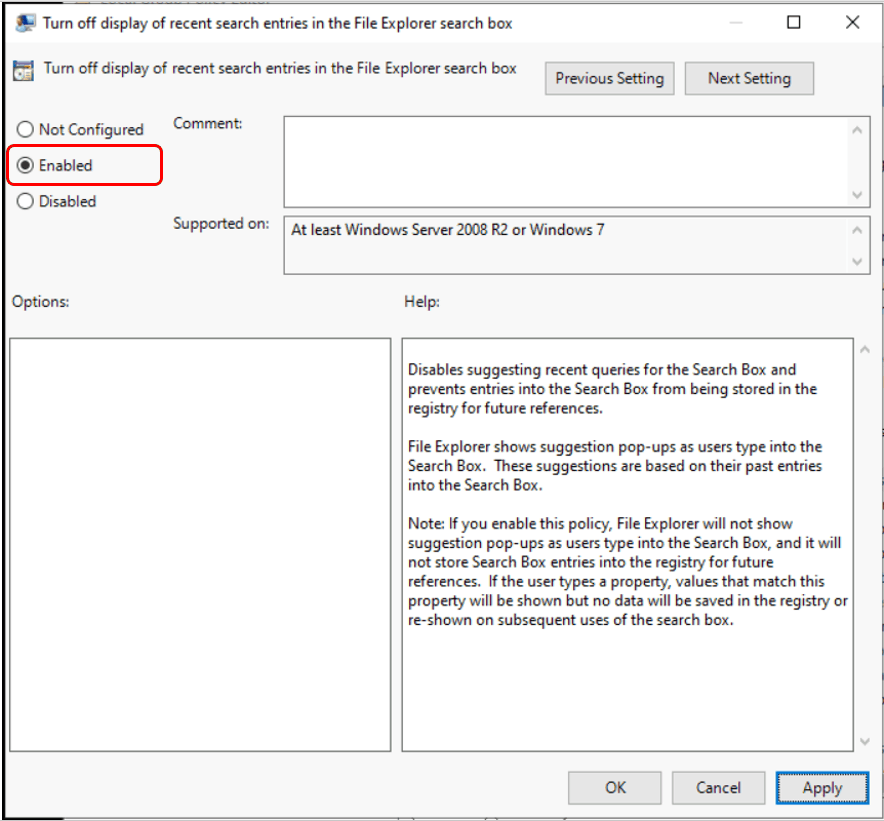Image resolution: width=884 pixels, height=821 pixels.
Task: Click the system icon in the title bar
Action: (24, 22)
